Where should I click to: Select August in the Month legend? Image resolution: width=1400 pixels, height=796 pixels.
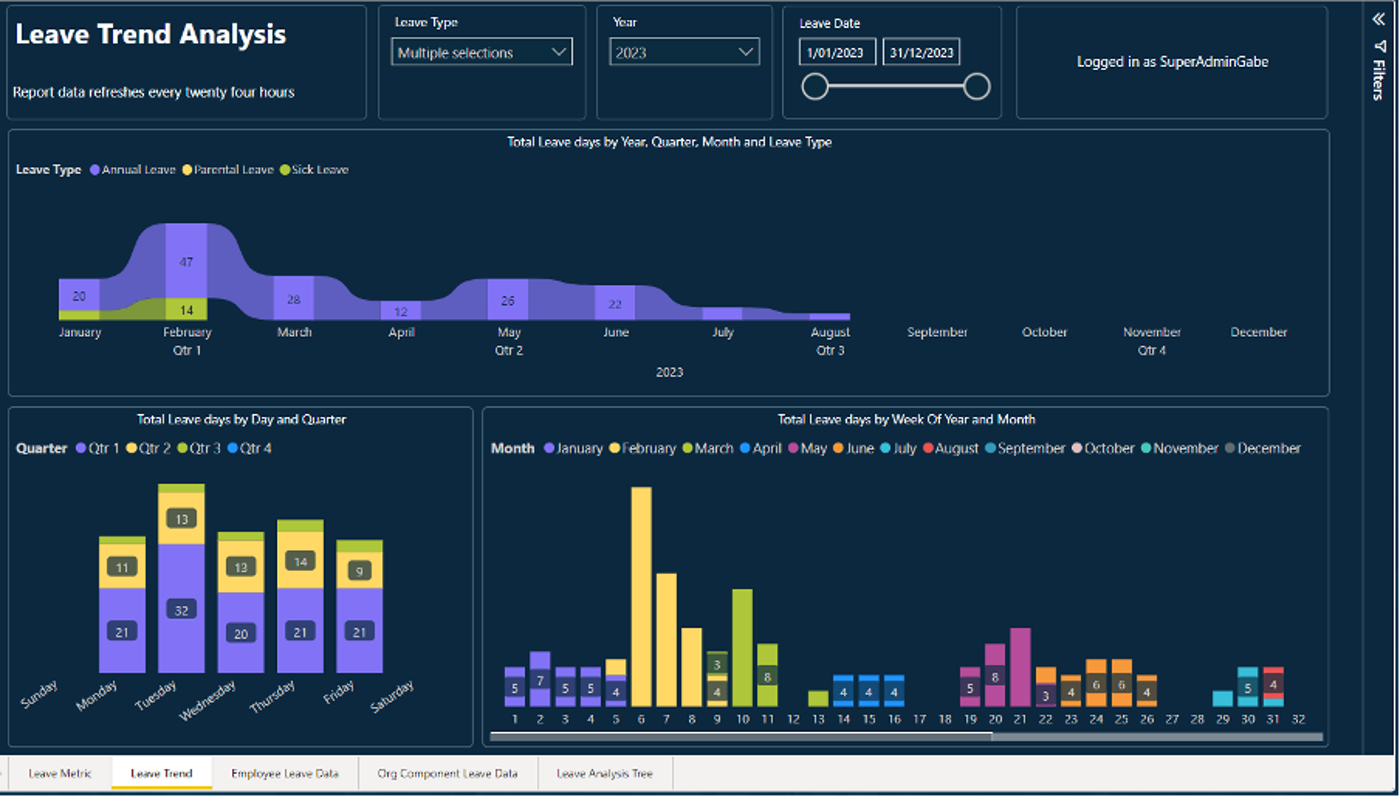pos(928,449)
